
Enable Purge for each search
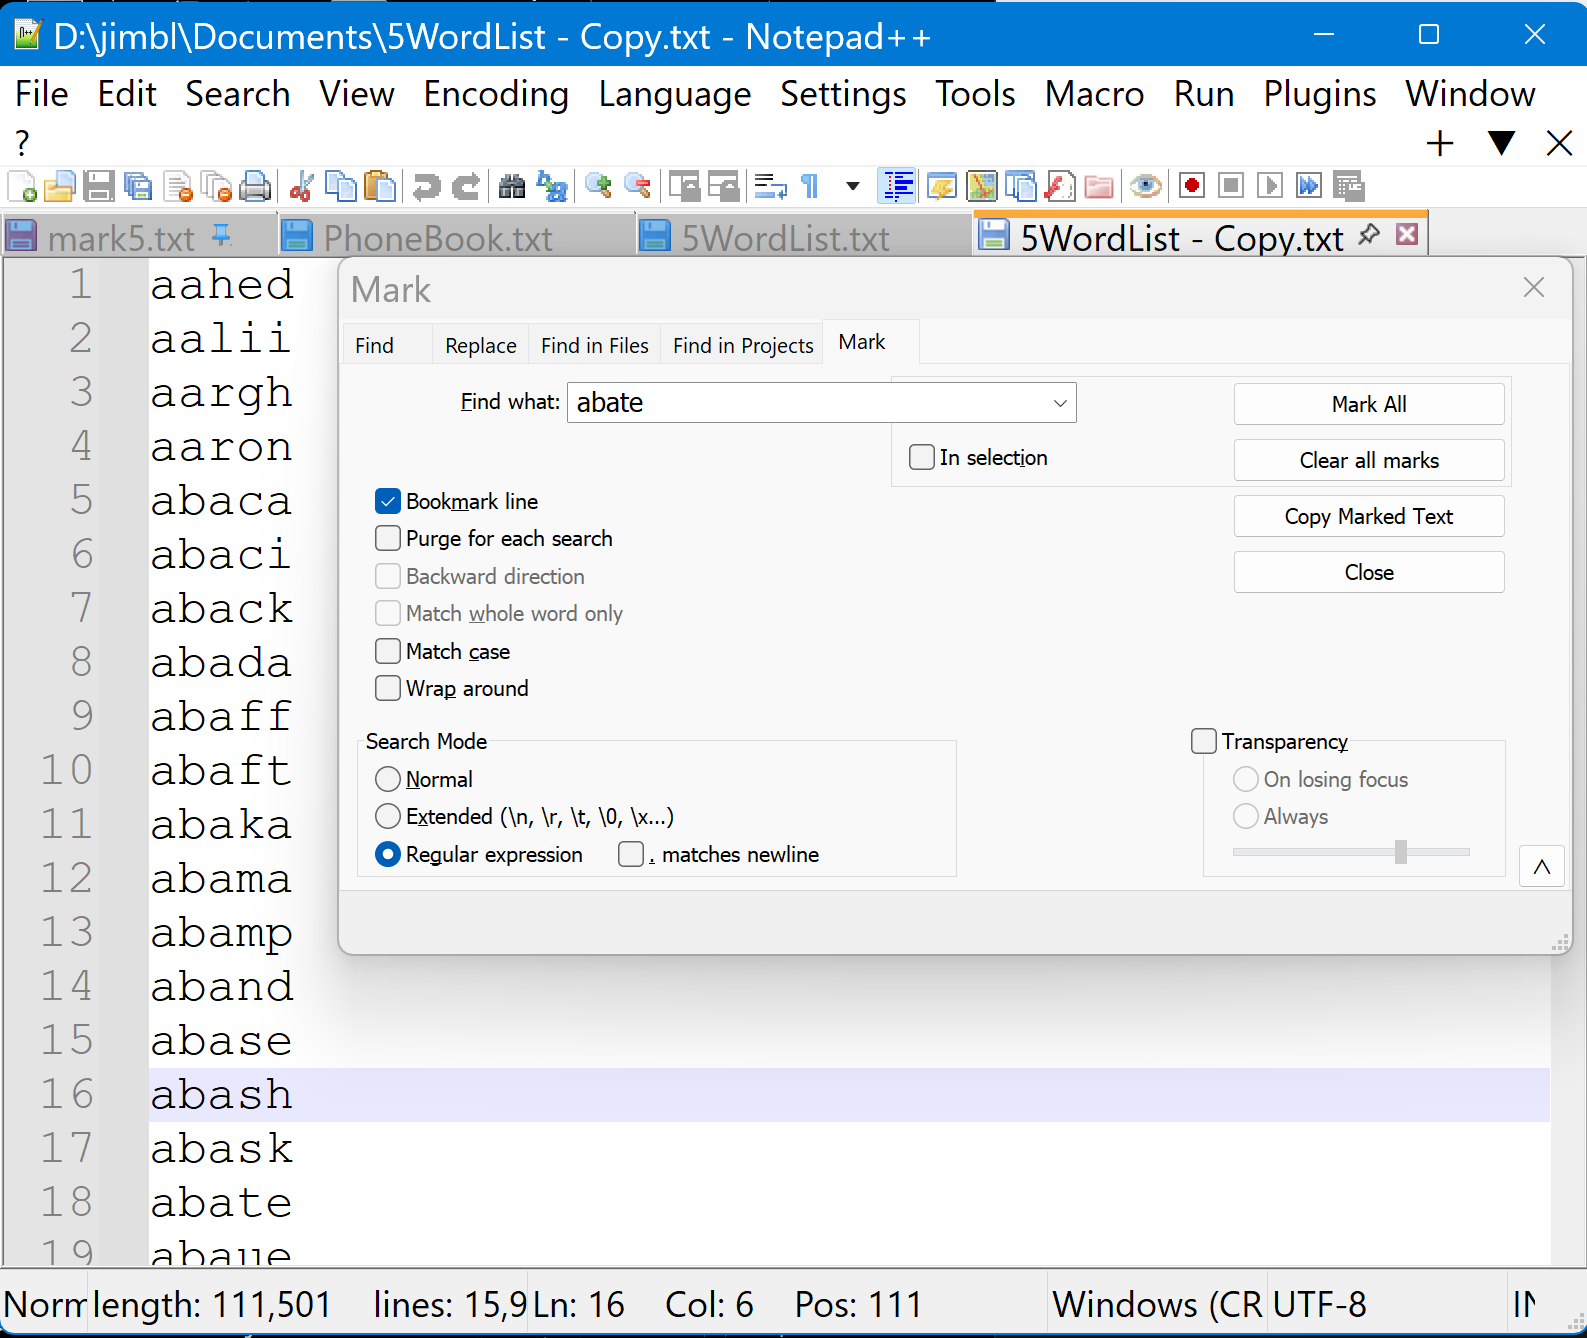[x=388, y=538]
